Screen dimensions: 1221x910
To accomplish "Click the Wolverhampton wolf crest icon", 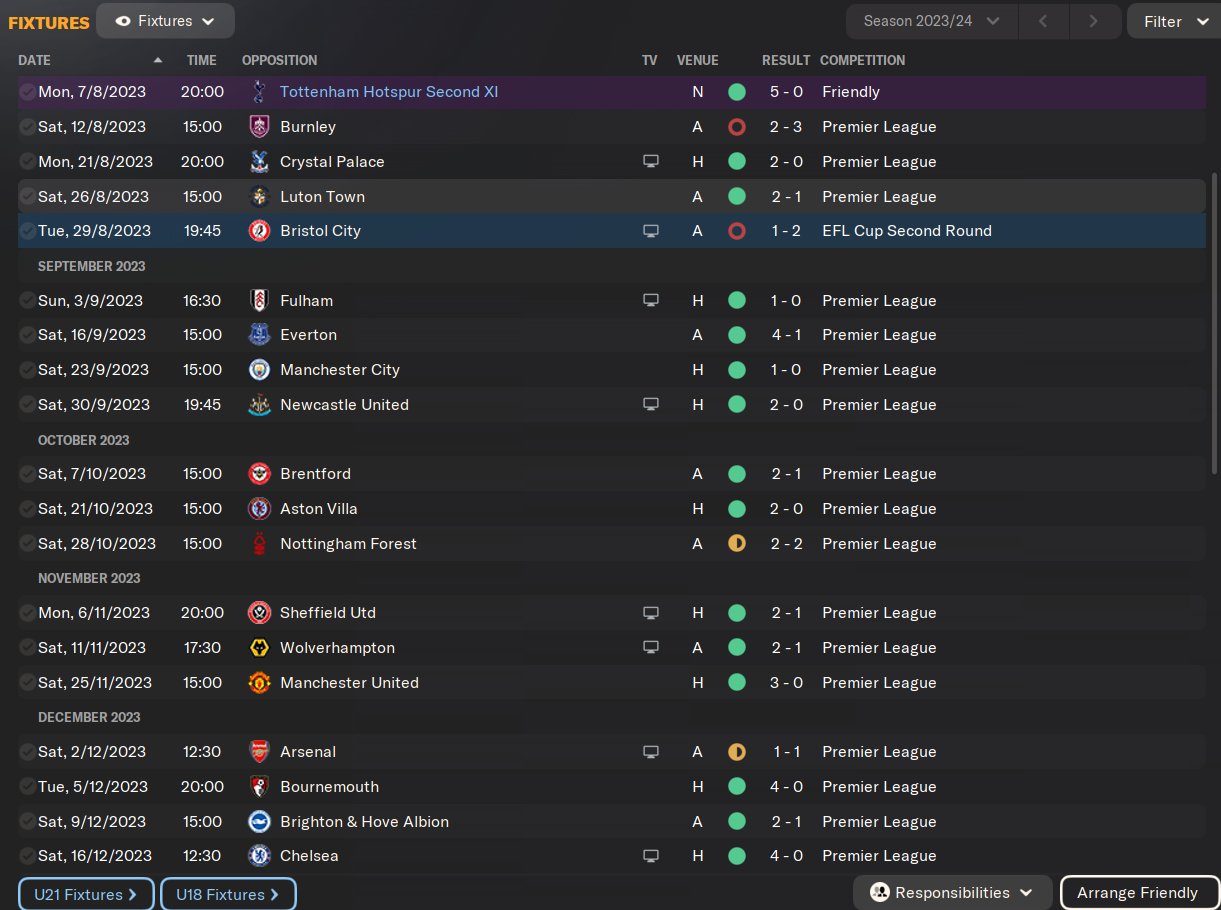I will [259, 648].
